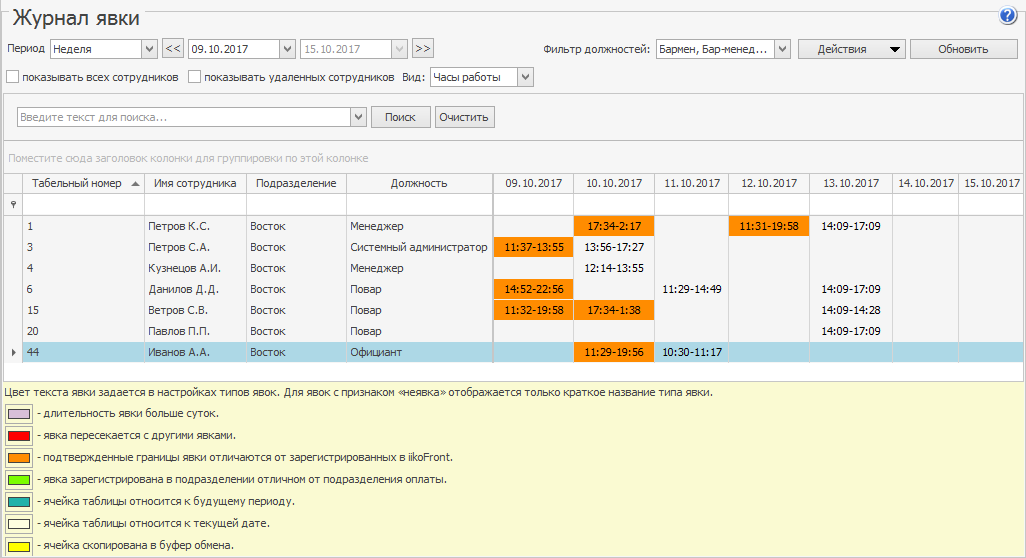
Task: Click the row indicator arrow beside row 44
Action: pyautogui.click(x=13, y=352)
